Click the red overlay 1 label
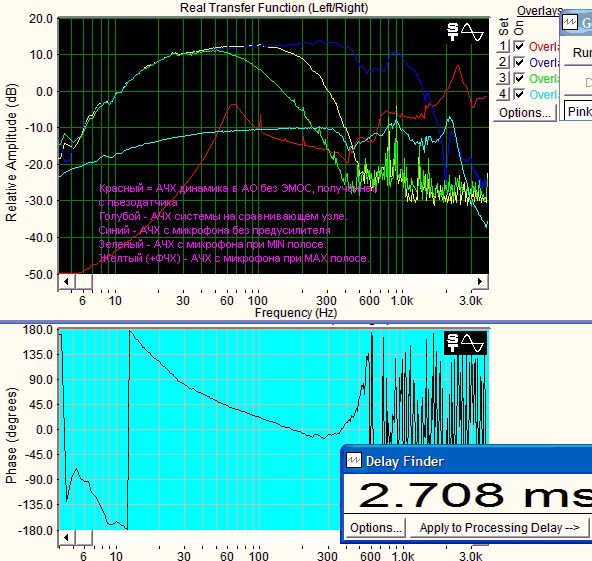This screenshot has height=561, width=592. [x=544, y=46]
